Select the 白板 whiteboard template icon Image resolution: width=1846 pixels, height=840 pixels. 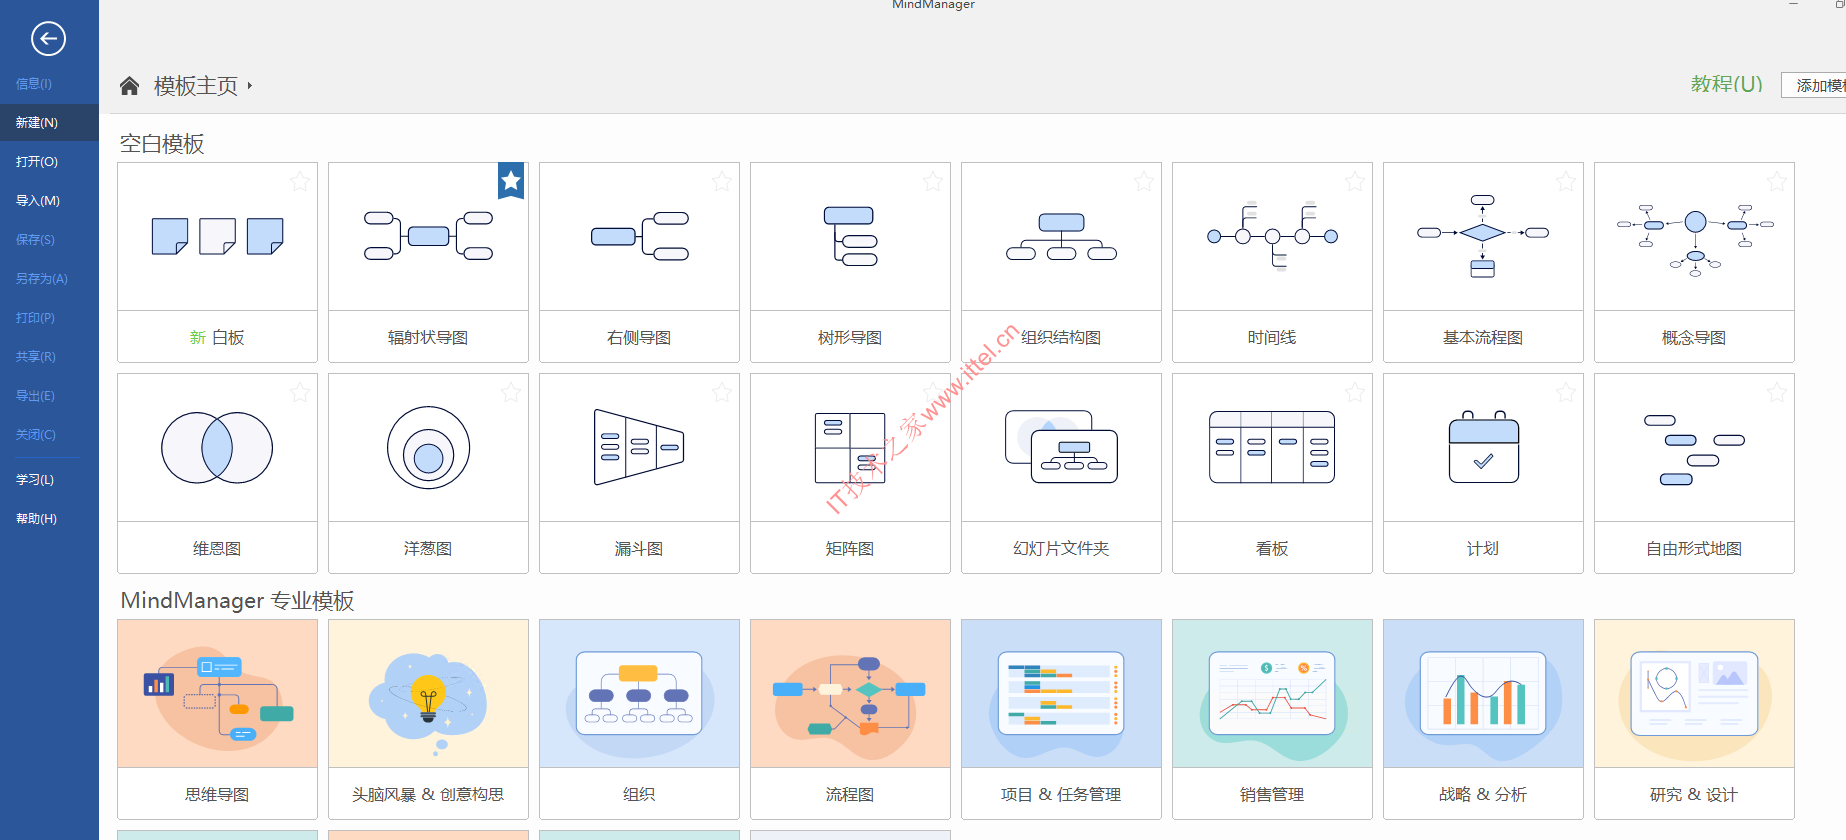pos(217,237)
